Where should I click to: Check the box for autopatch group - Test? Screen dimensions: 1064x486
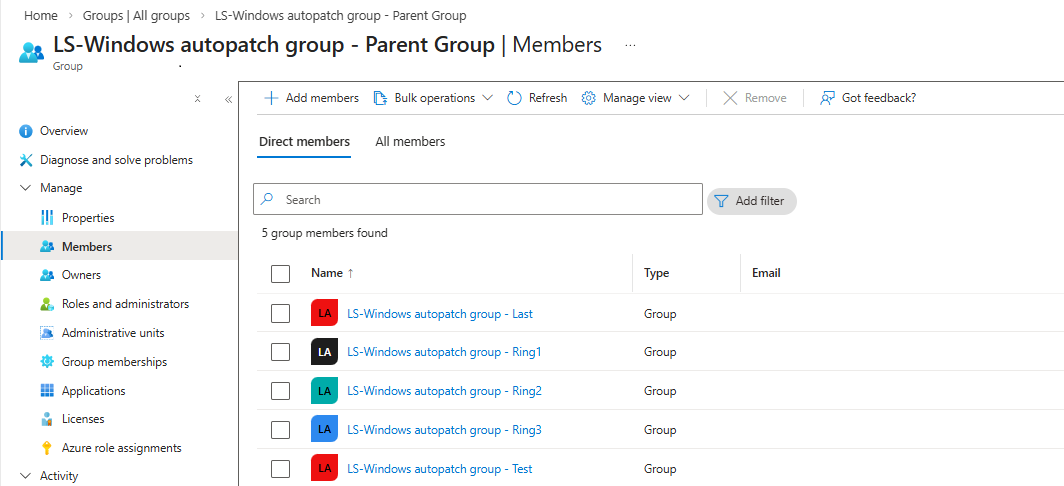point(280,468)
